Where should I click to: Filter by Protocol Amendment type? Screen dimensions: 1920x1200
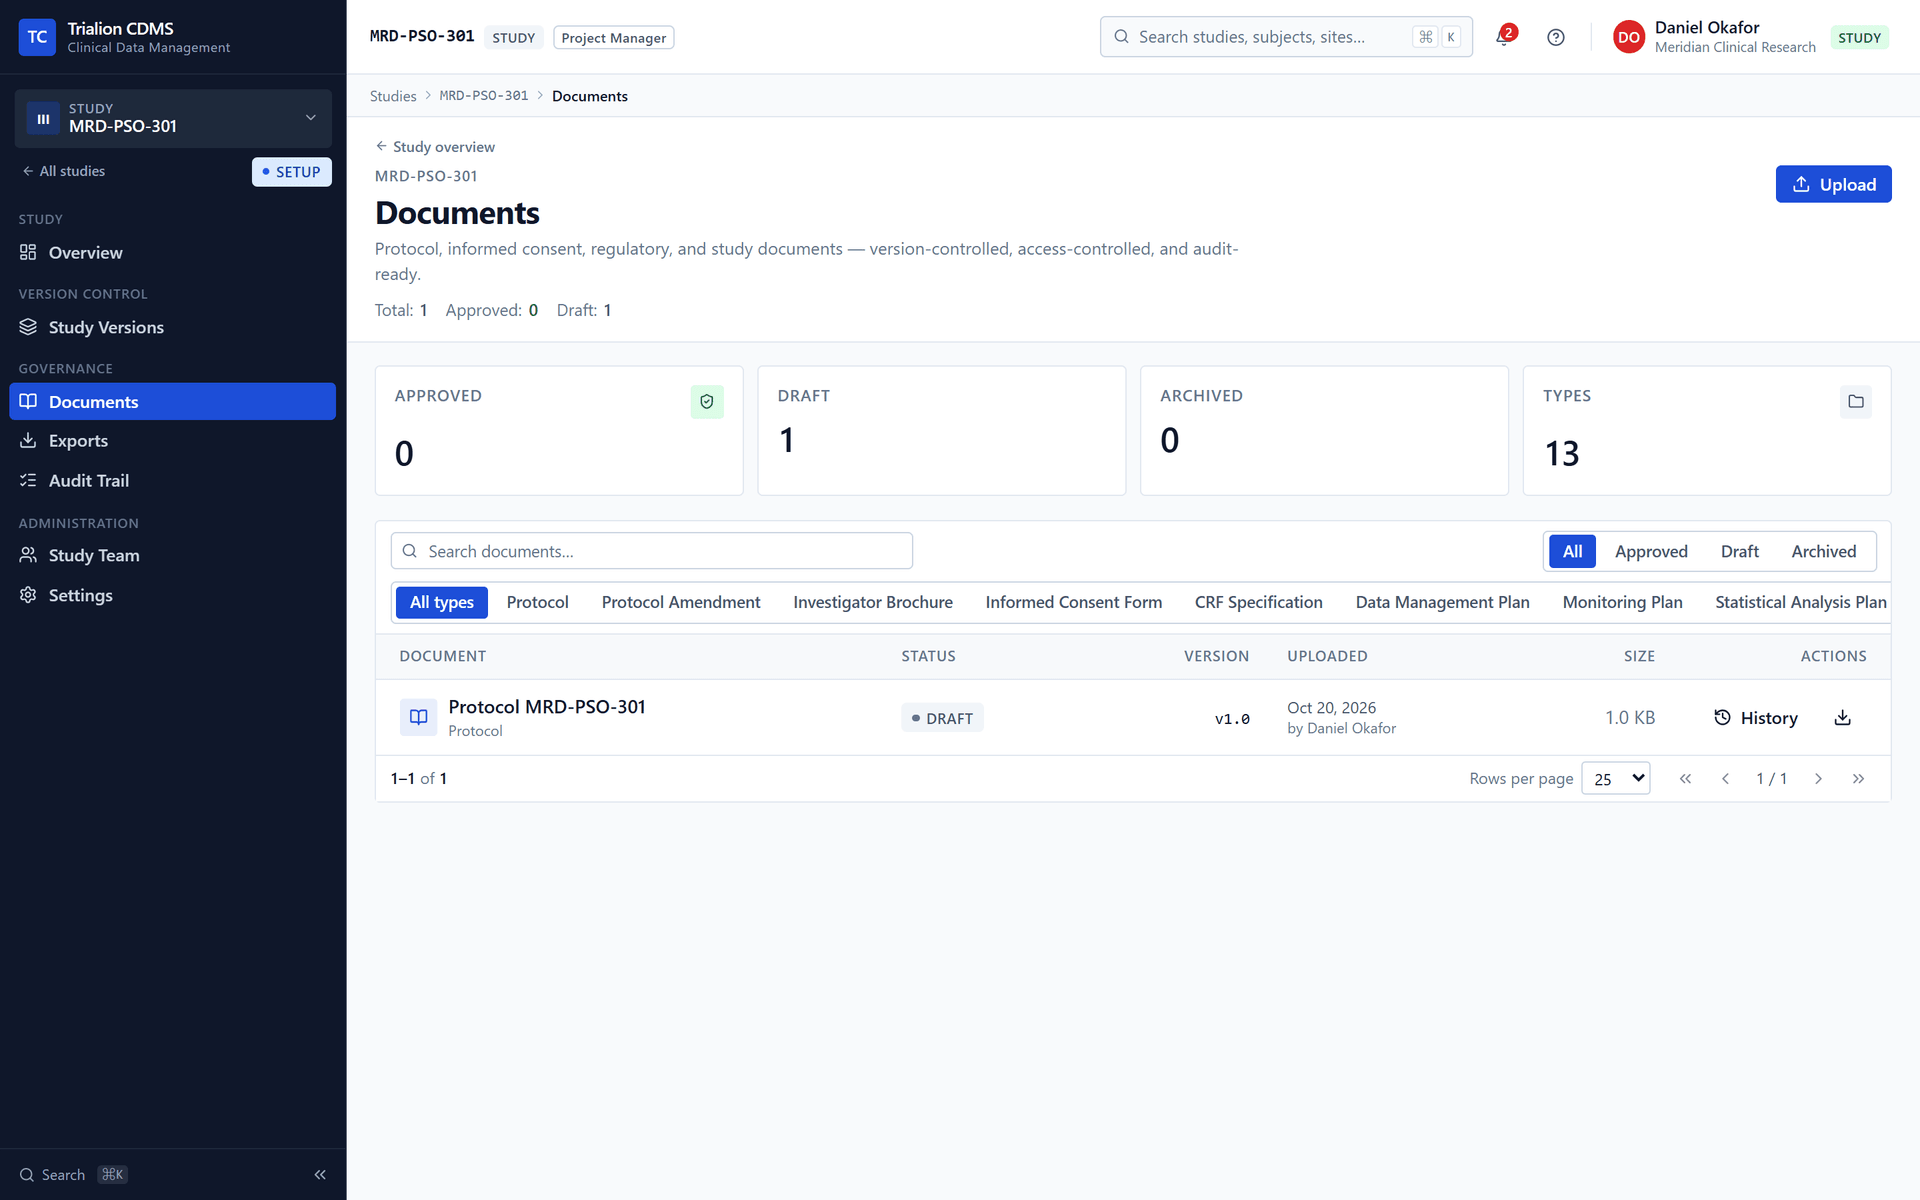pyautogui.click(x=680, y=602)
